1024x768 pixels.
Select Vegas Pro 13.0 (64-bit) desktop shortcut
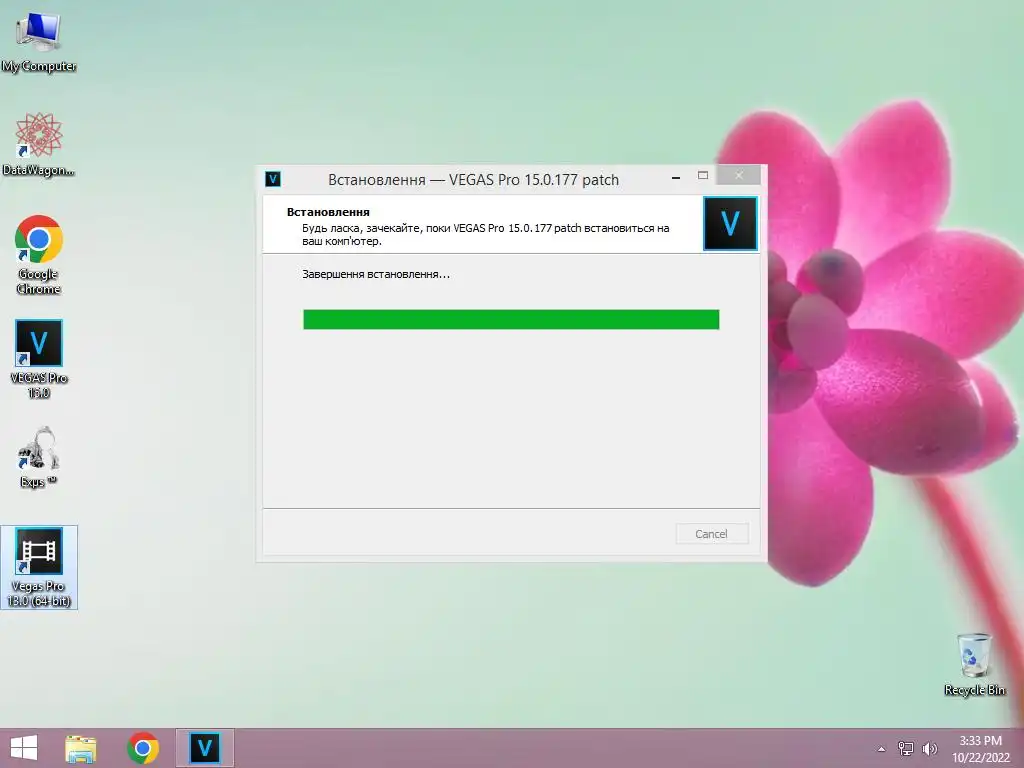(x=39, y=568)
